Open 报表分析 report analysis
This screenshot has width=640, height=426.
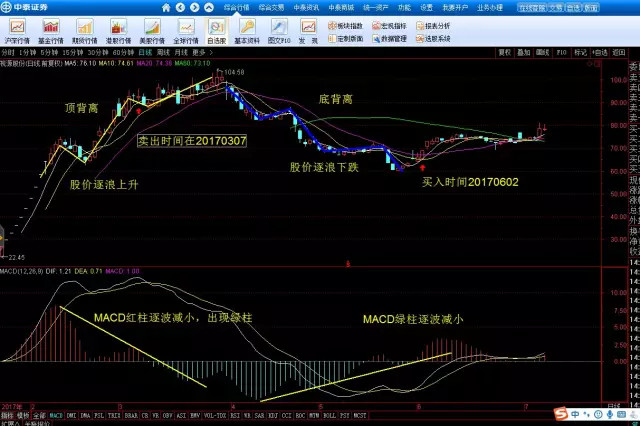click(433, 26)
